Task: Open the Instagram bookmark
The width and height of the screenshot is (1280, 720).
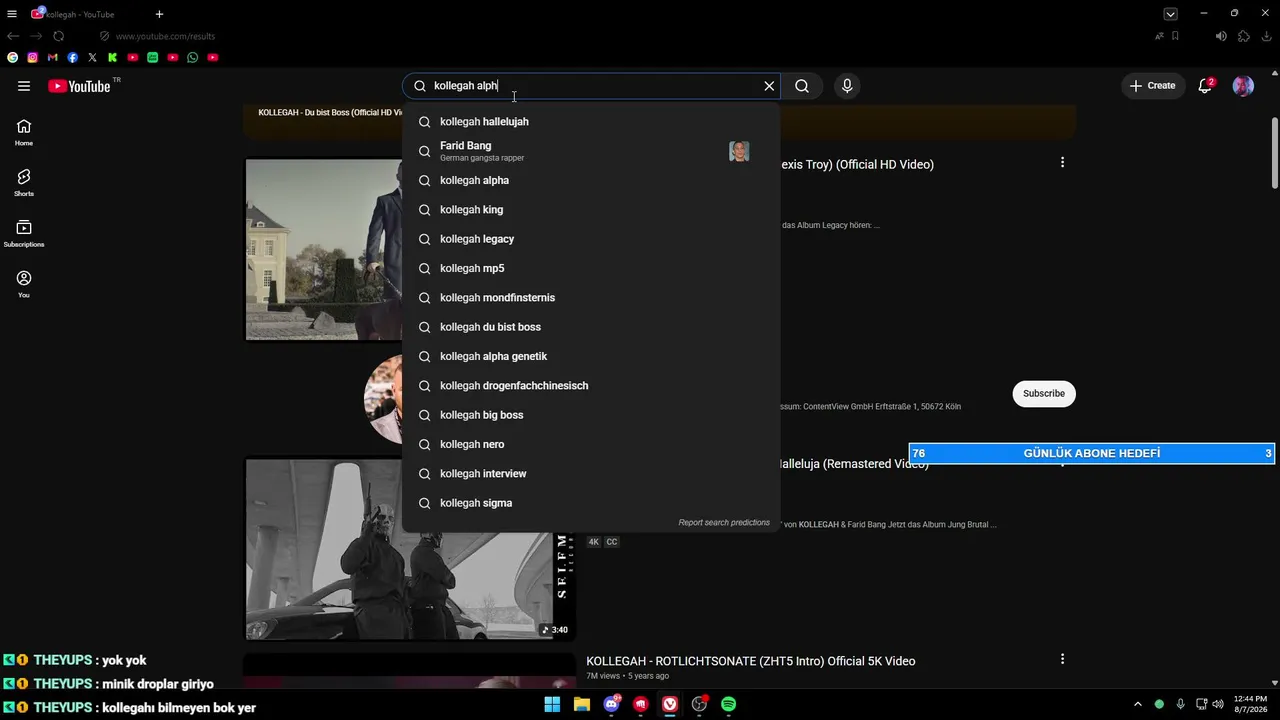Action: pos(33,58)
